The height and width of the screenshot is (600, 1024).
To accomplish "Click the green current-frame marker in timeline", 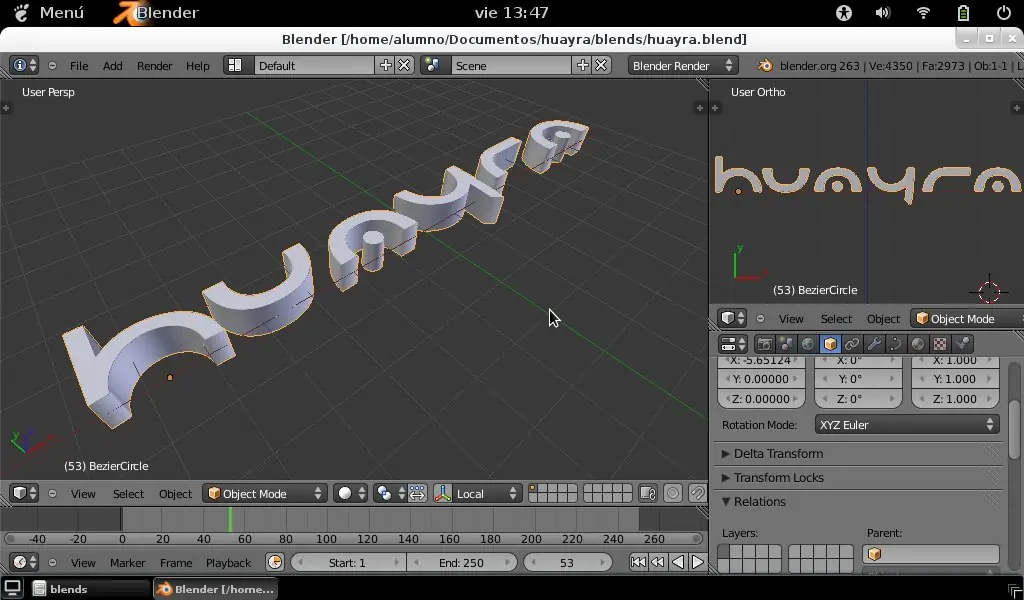I will point(230,519).
